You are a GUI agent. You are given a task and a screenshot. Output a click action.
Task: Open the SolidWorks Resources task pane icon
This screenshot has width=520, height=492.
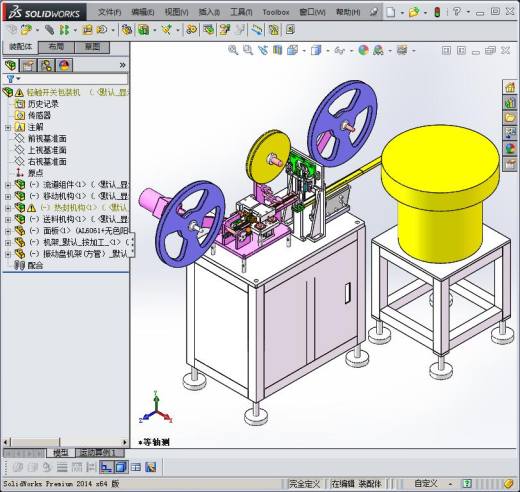coord(510,87)
